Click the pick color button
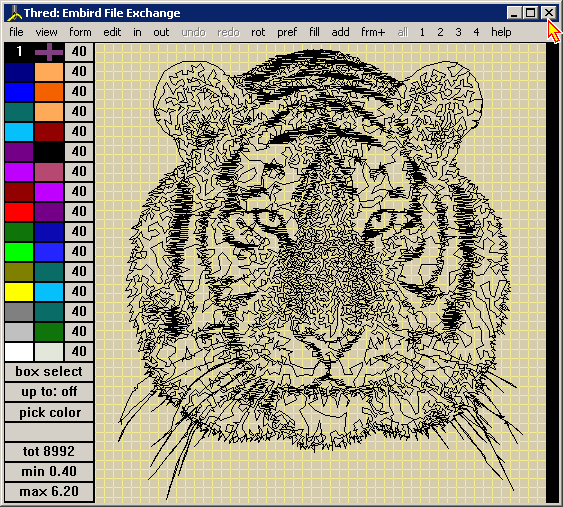The image size is (563, 507). (49, 412)
